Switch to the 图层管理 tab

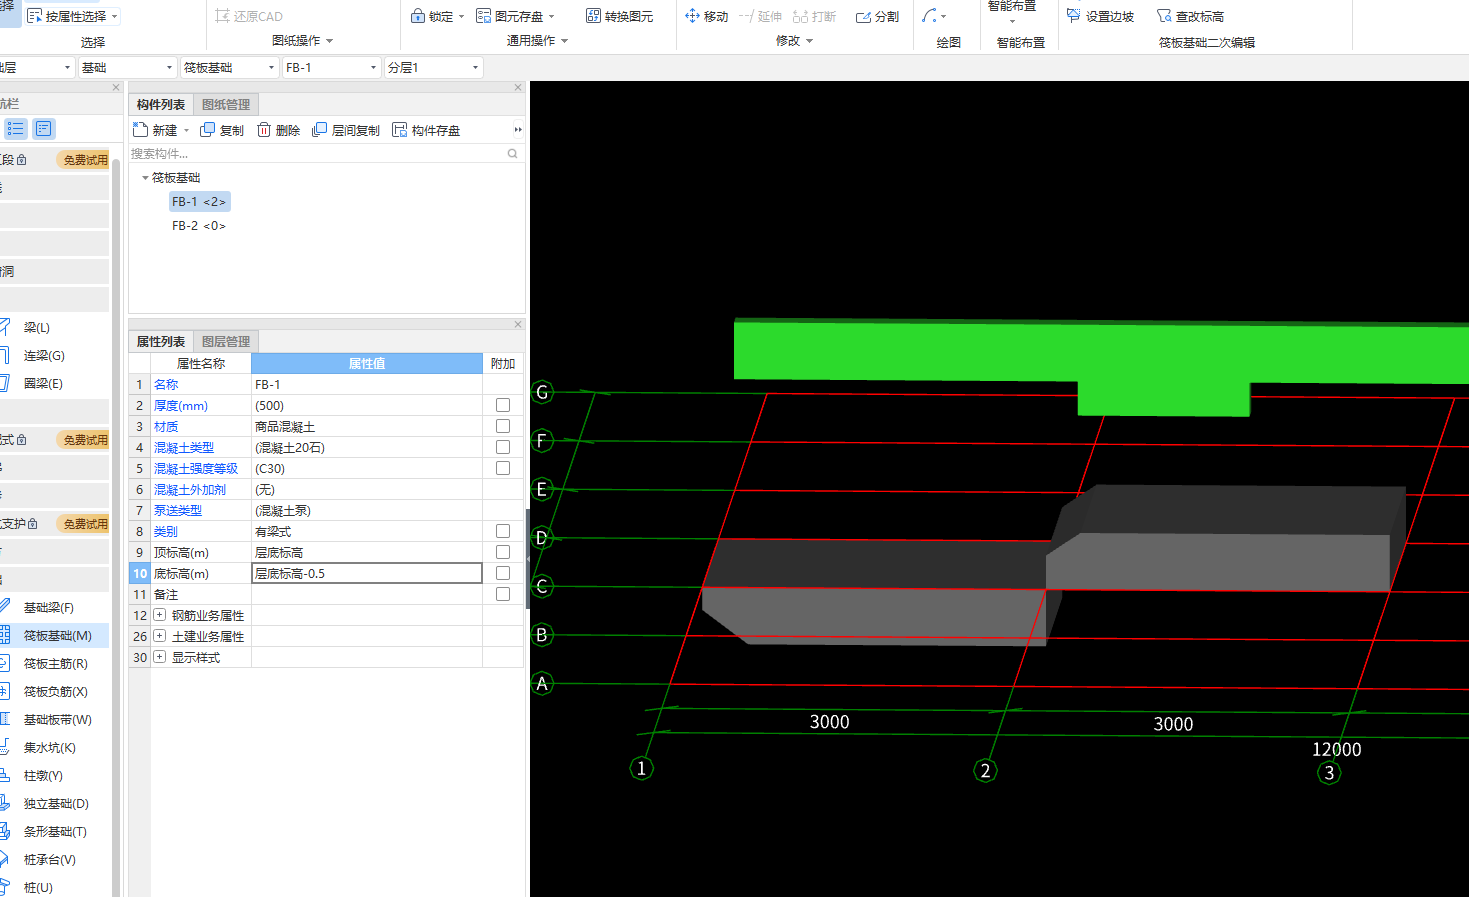[226, 341]
